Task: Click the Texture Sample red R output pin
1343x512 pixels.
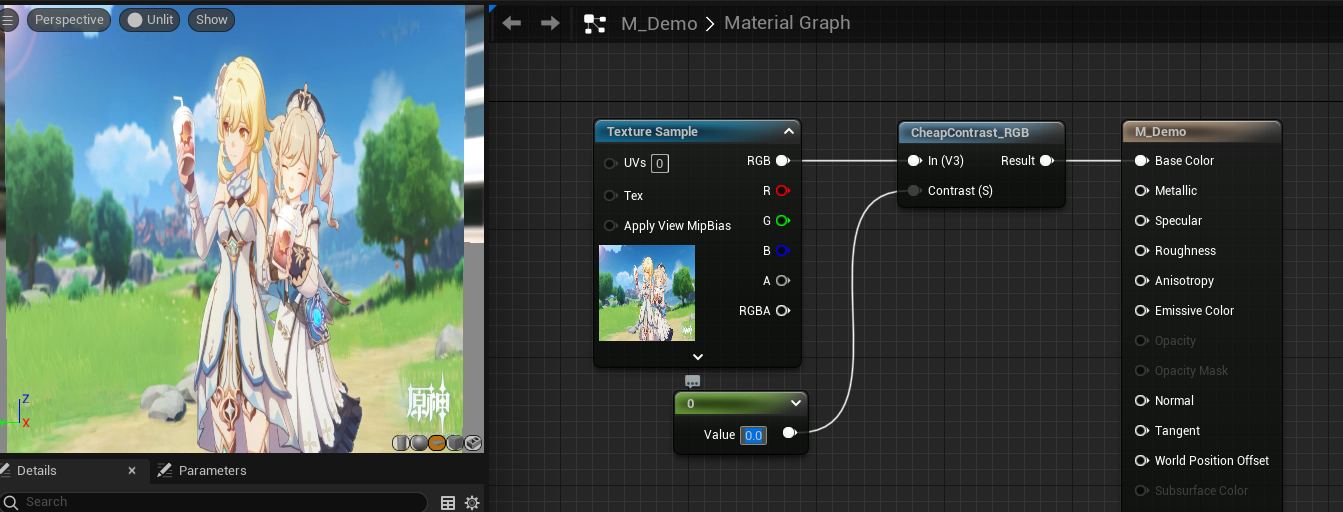Action: coord(782,190)
